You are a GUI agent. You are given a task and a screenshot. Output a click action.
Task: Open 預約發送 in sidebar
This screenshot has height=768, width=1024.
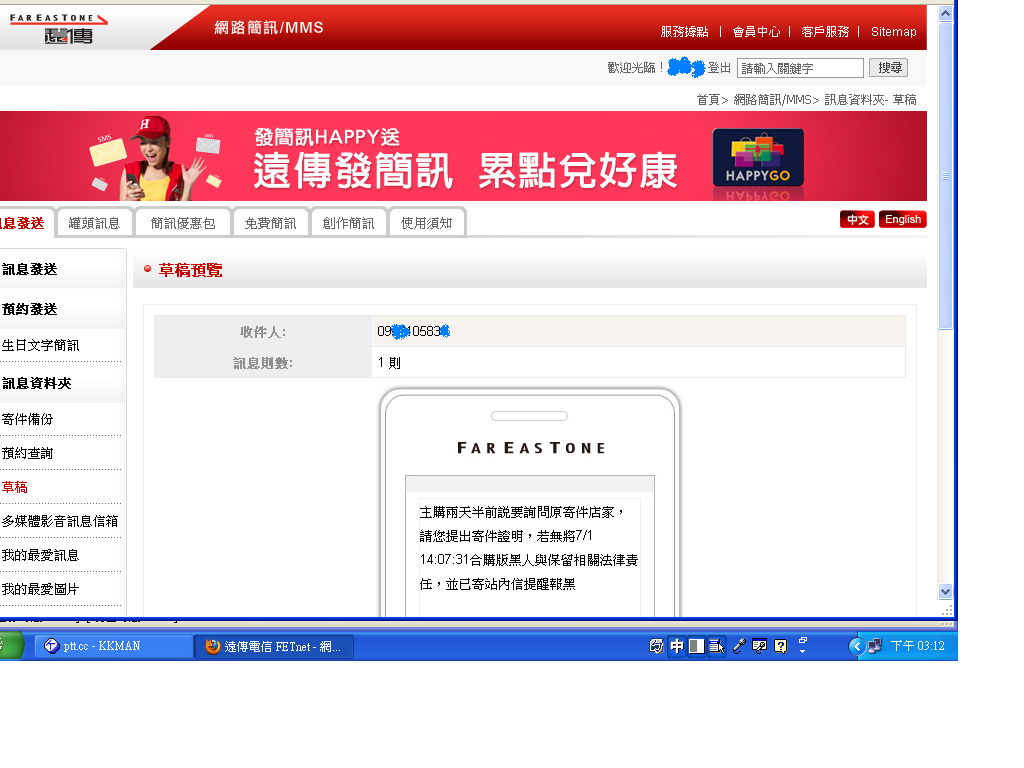click(30, 309)
